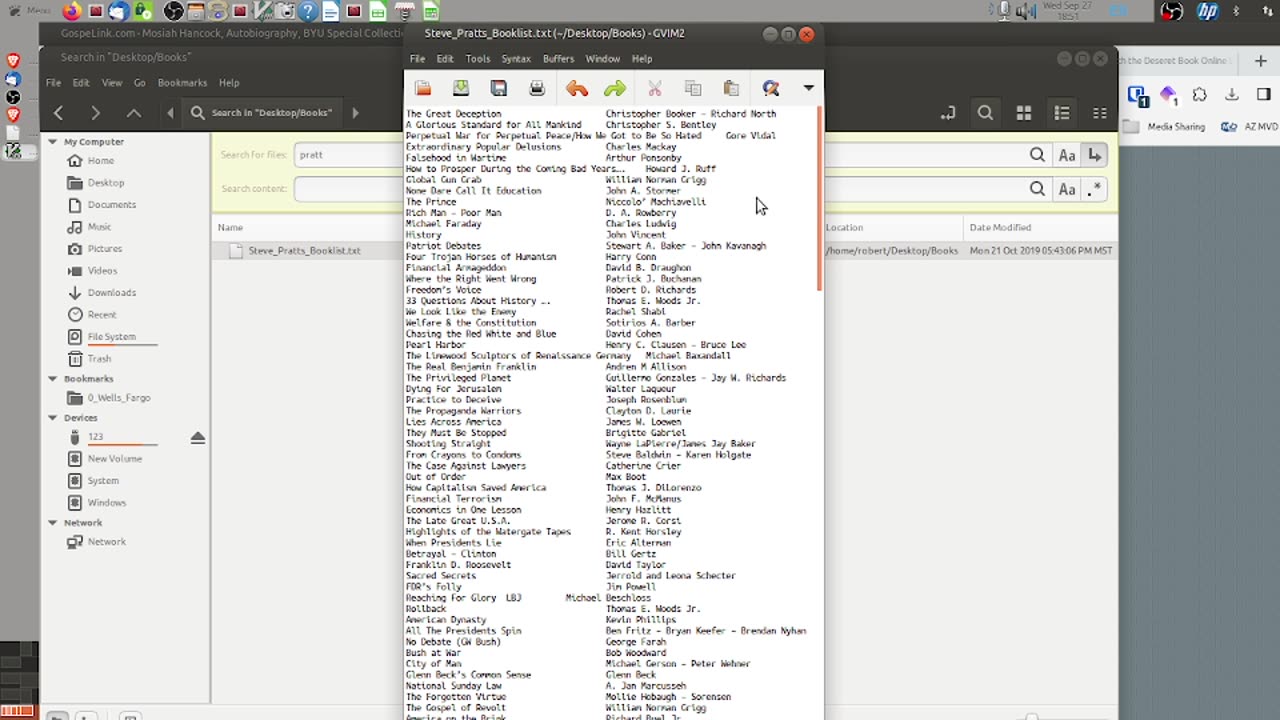Sort results by the Location column header
The width and height of the screenshot is (1280, 720).
[845, 228]
